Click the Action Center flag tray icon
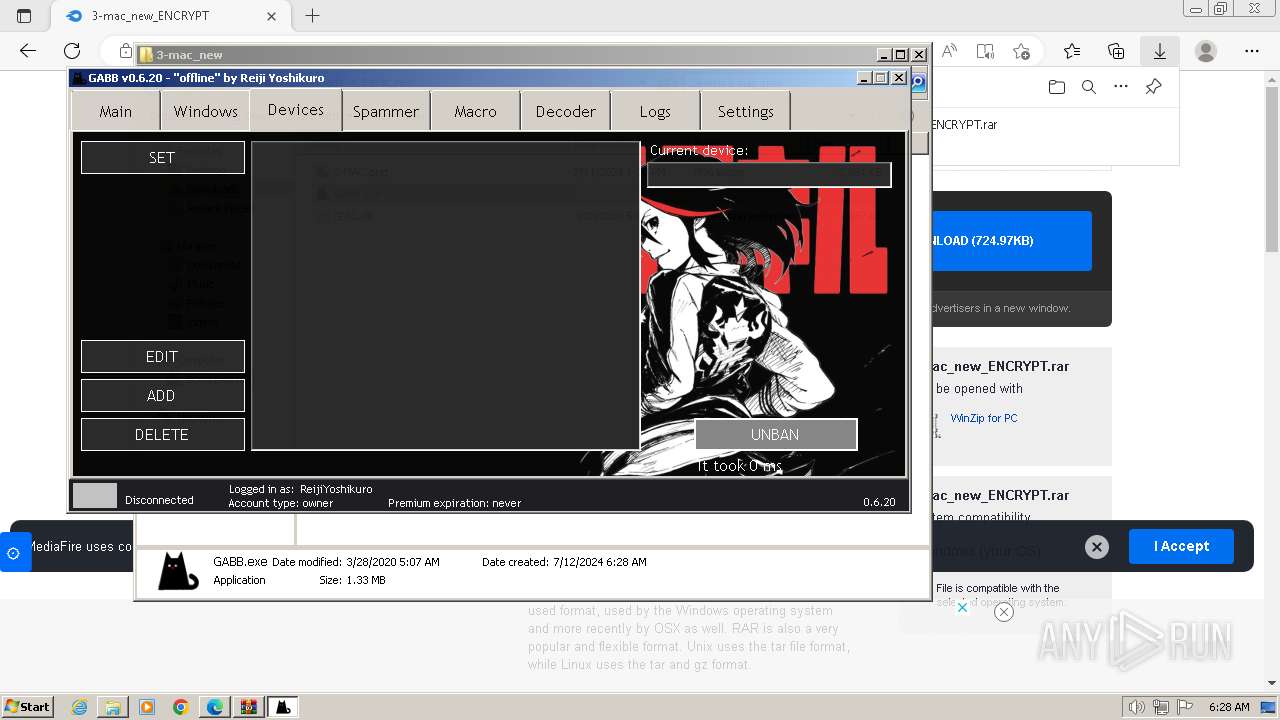The image size is (1280, 720). tap(1186, 707)
